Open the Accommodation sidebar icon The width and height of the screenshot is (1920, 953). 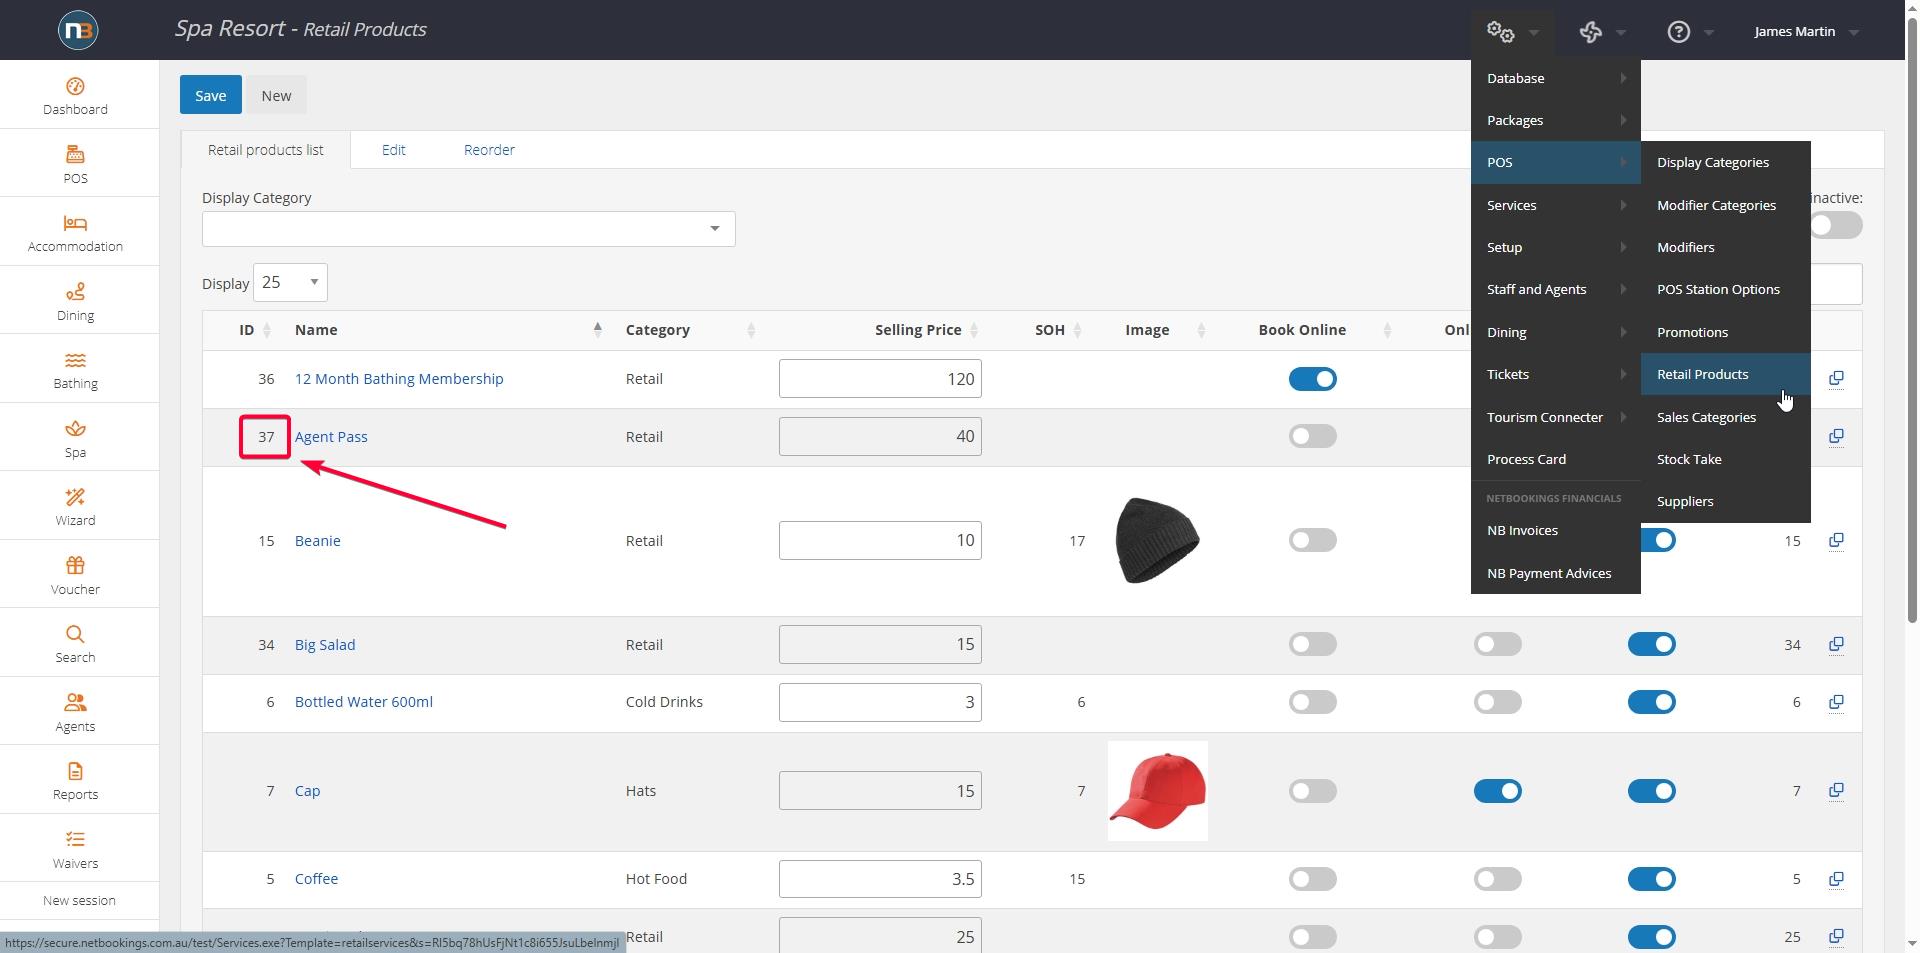[x=75, y=233]
